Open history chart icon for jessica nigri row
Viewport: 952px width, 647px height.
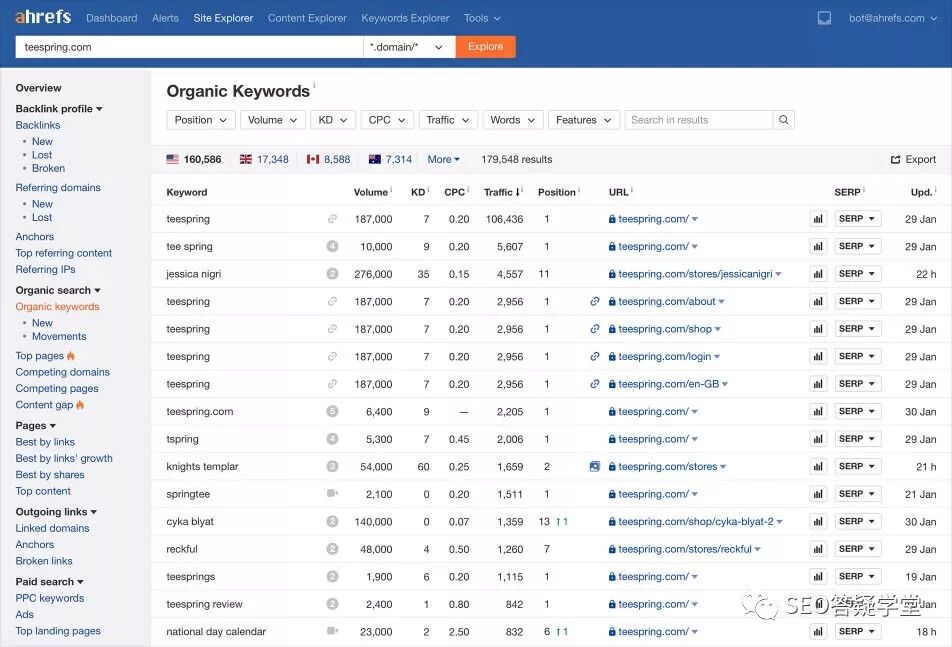[818, 274]
